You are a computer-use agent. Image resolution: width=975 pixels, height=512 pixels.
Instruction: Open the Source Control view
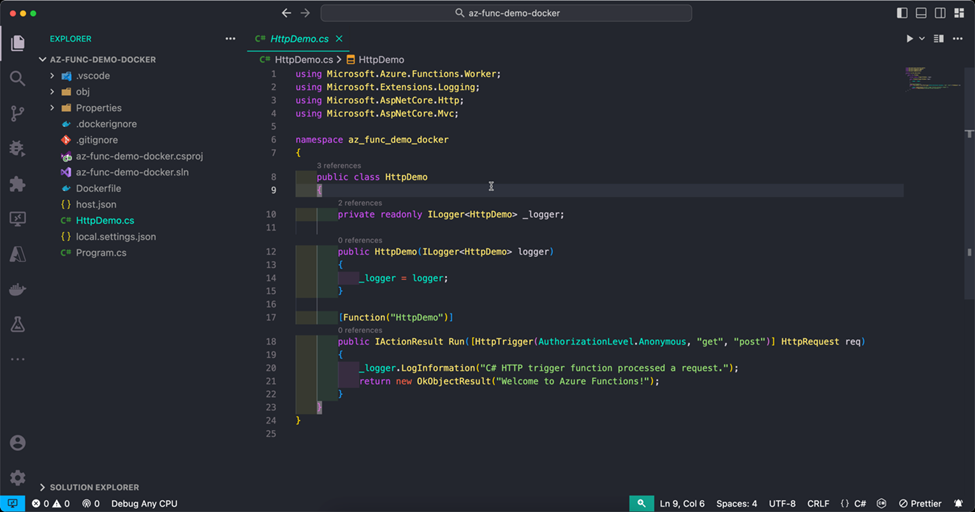pyautogui.click(x=17, y=113)
